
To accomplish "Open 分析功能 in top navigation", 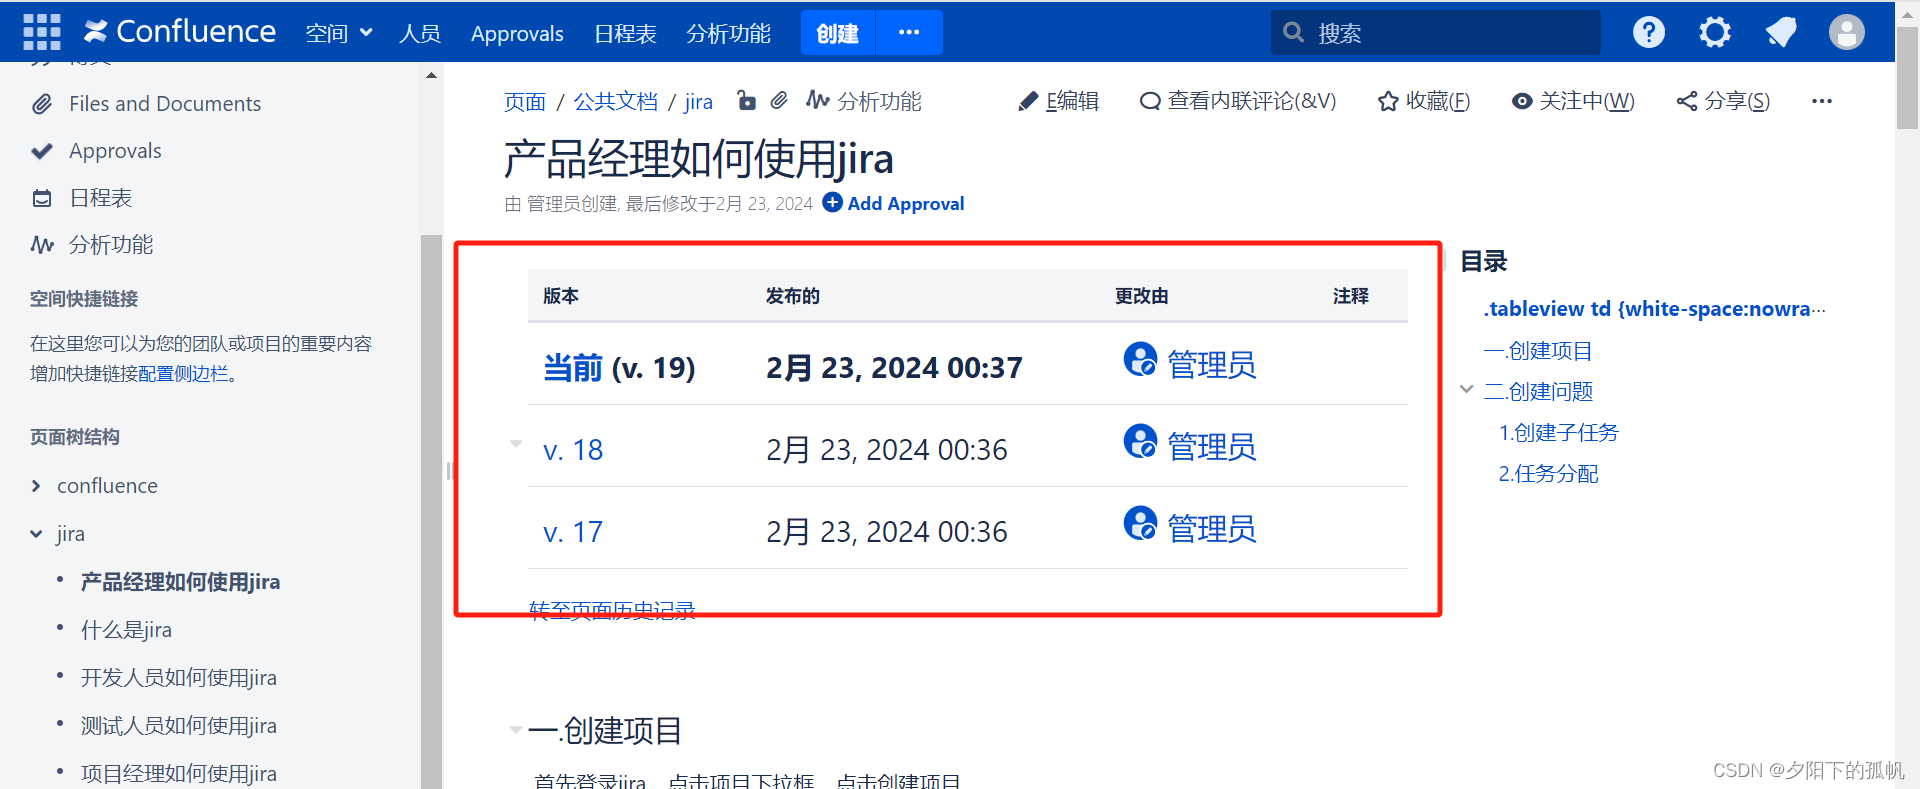I will [x=728, y=33].
